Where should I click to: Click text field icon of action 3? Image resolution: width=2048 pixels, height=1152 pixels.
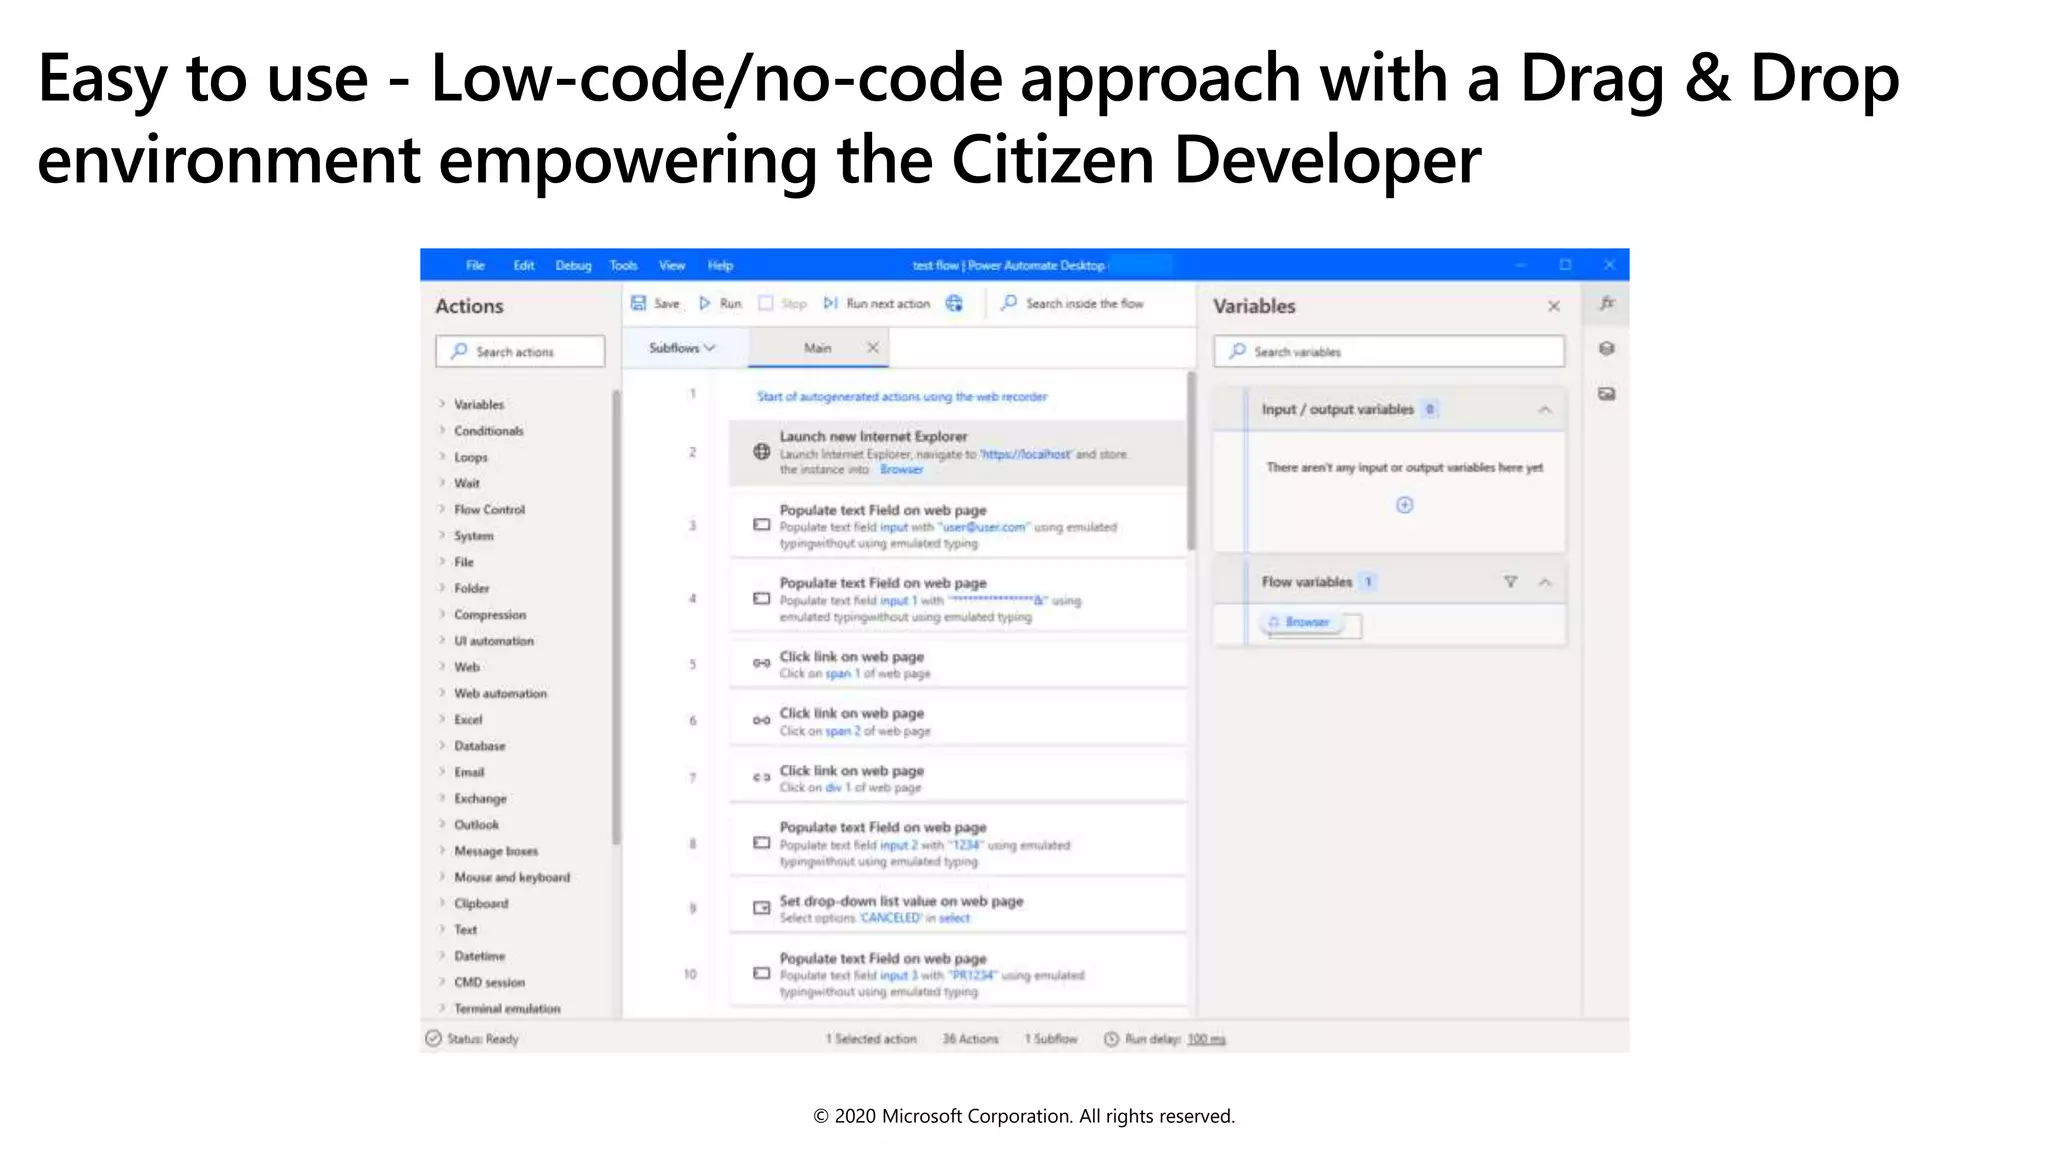pos(761,525)
